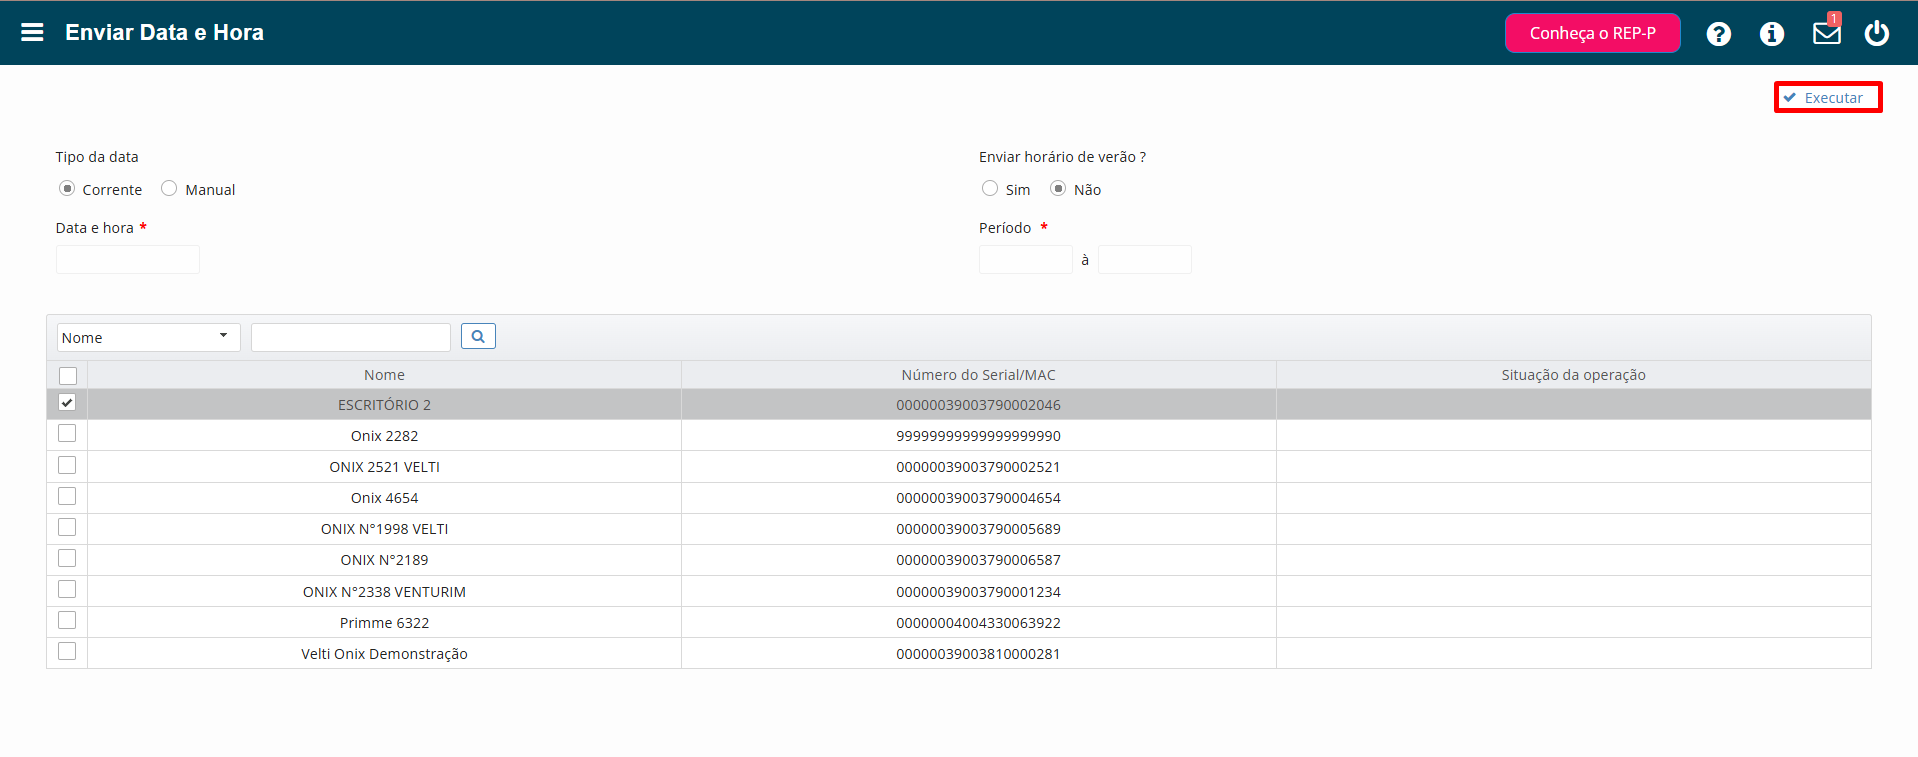Click serial 00000039003790002046
The height and width of the screenshot is (757, 1918).
tap(978, 405)
